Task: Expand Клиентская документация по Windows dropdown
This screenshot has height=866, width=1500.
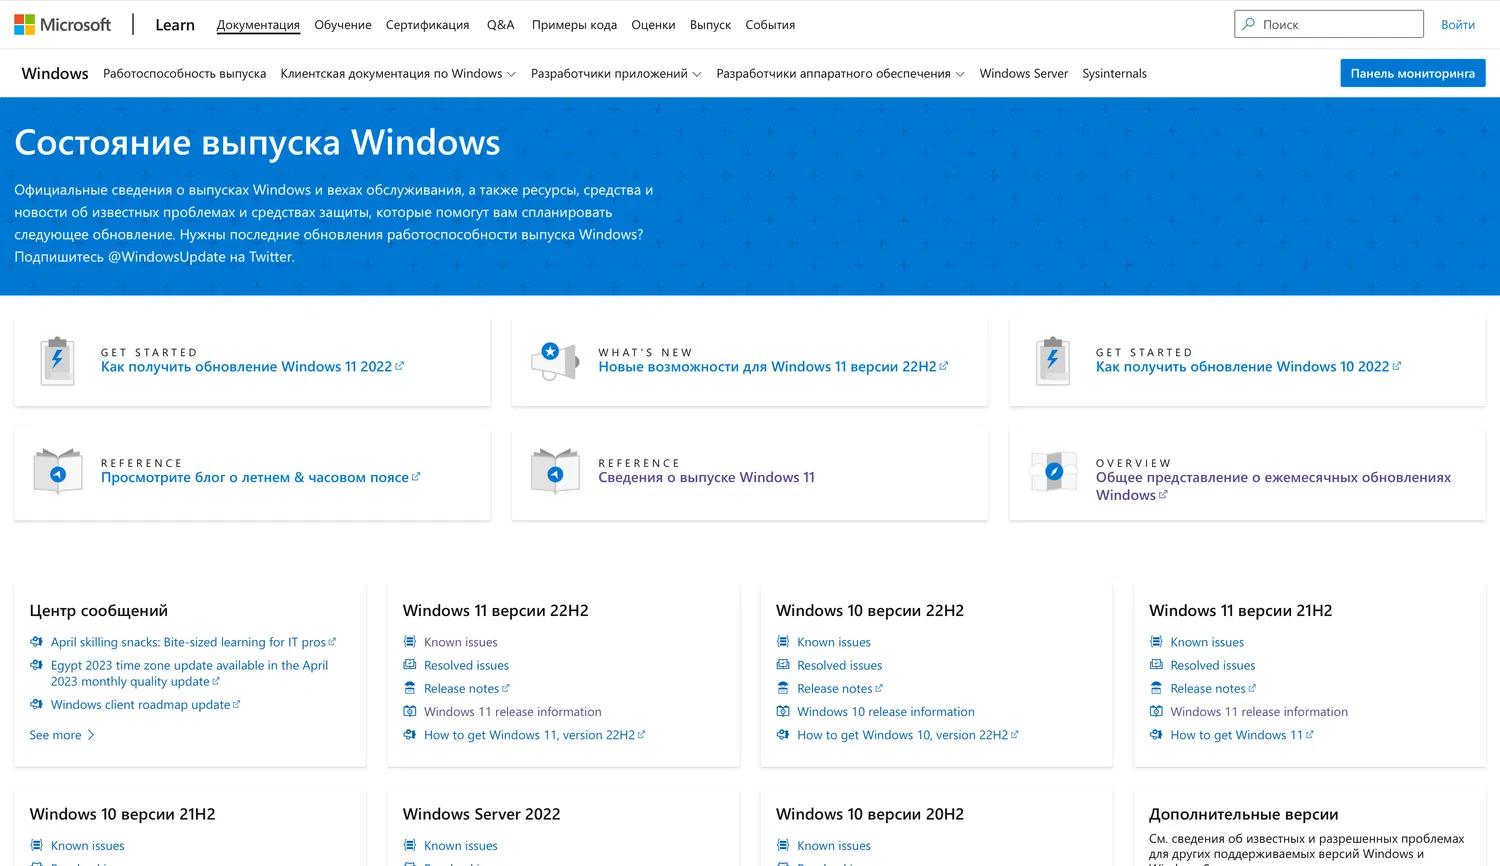Action: pyautogui.click(x=398, y=74)
